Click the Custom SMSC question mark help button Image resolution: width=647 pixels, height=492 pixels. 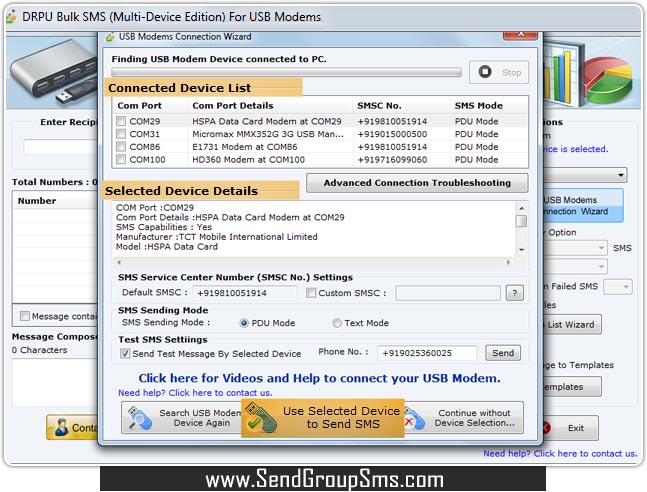(x=515, y=293)
